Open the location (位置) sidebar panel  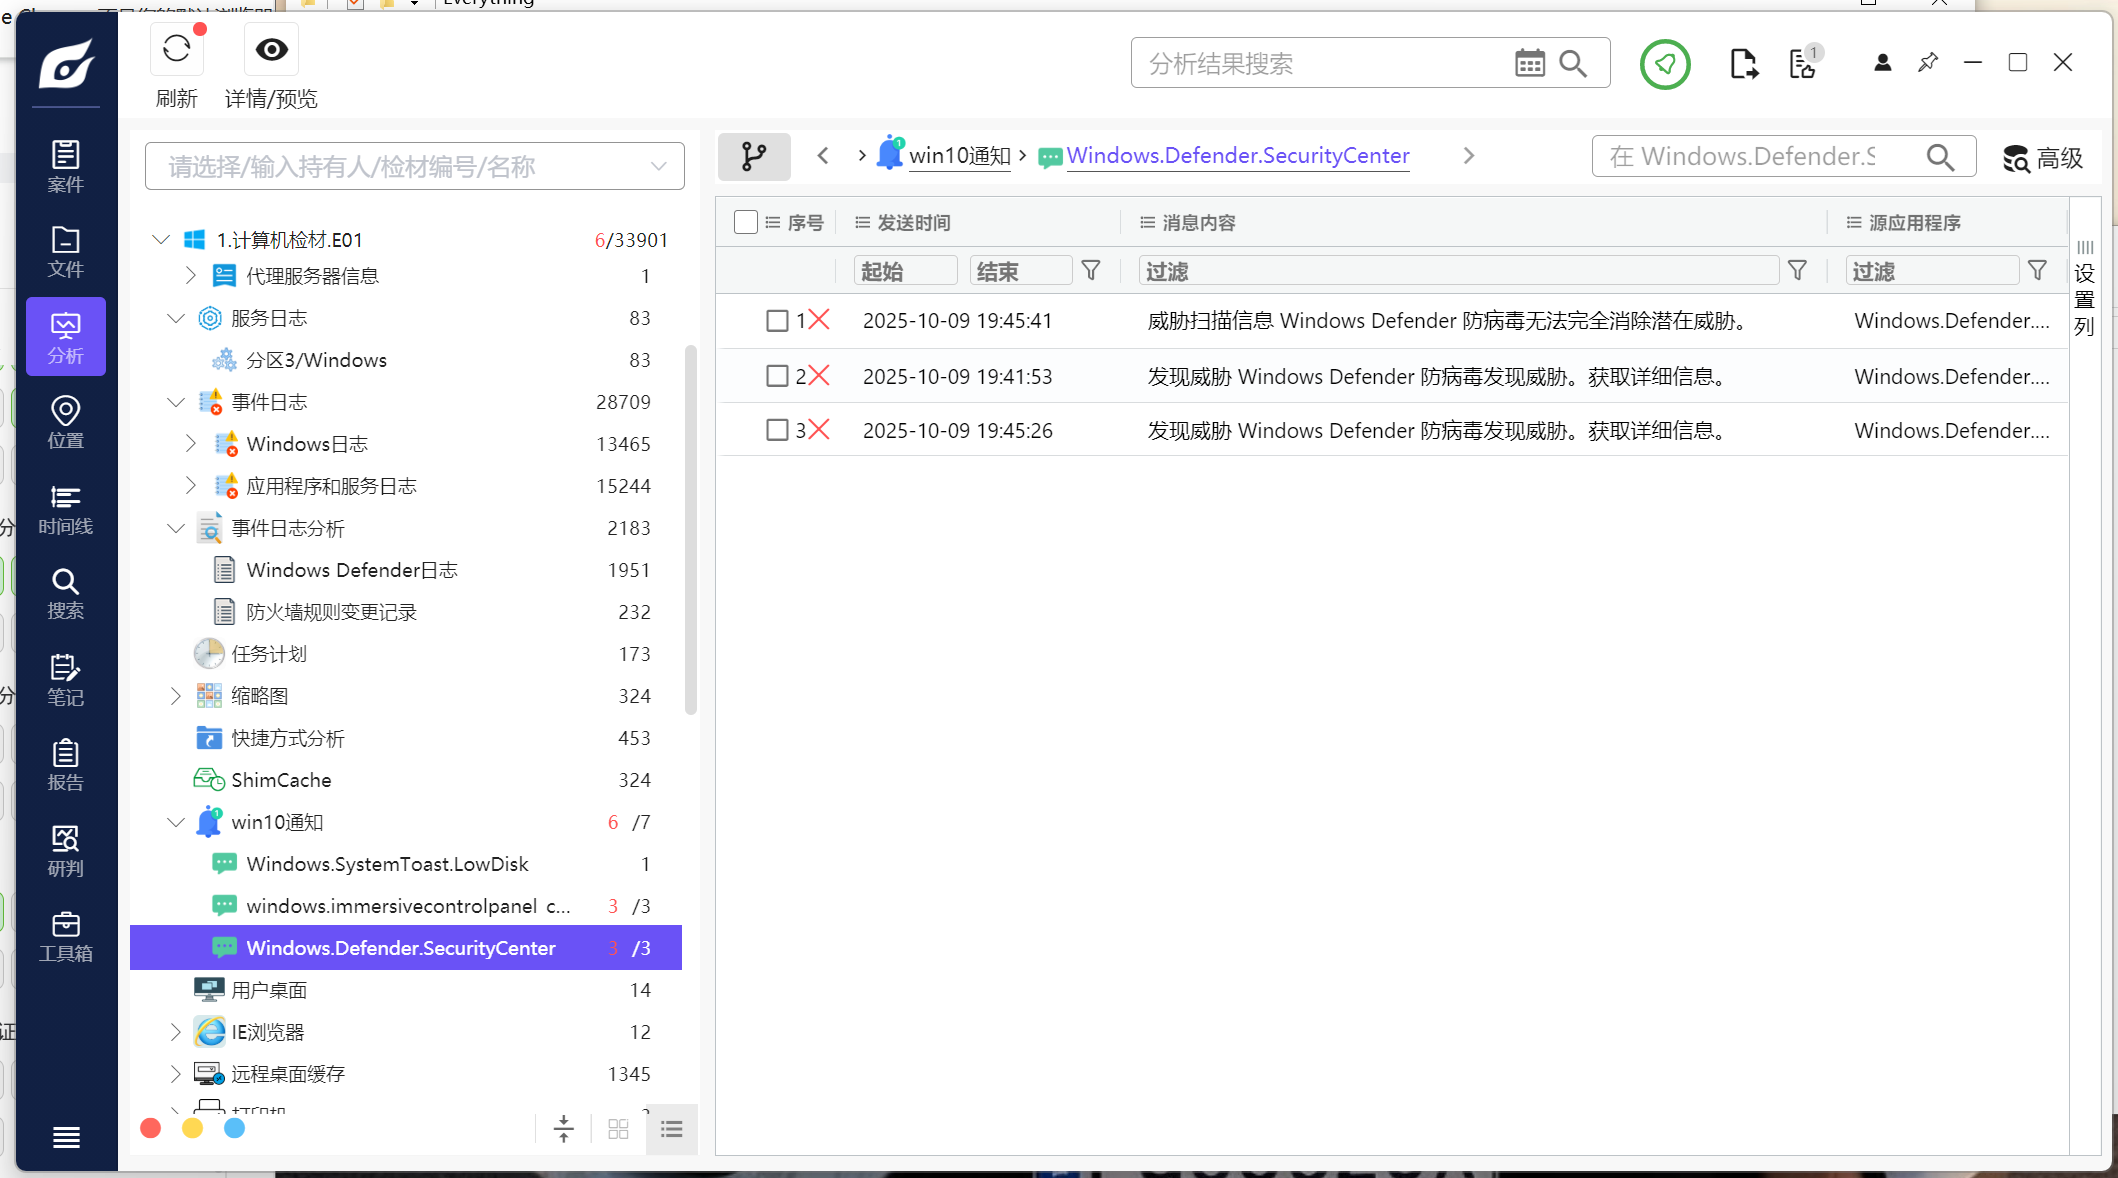point(65,422)
